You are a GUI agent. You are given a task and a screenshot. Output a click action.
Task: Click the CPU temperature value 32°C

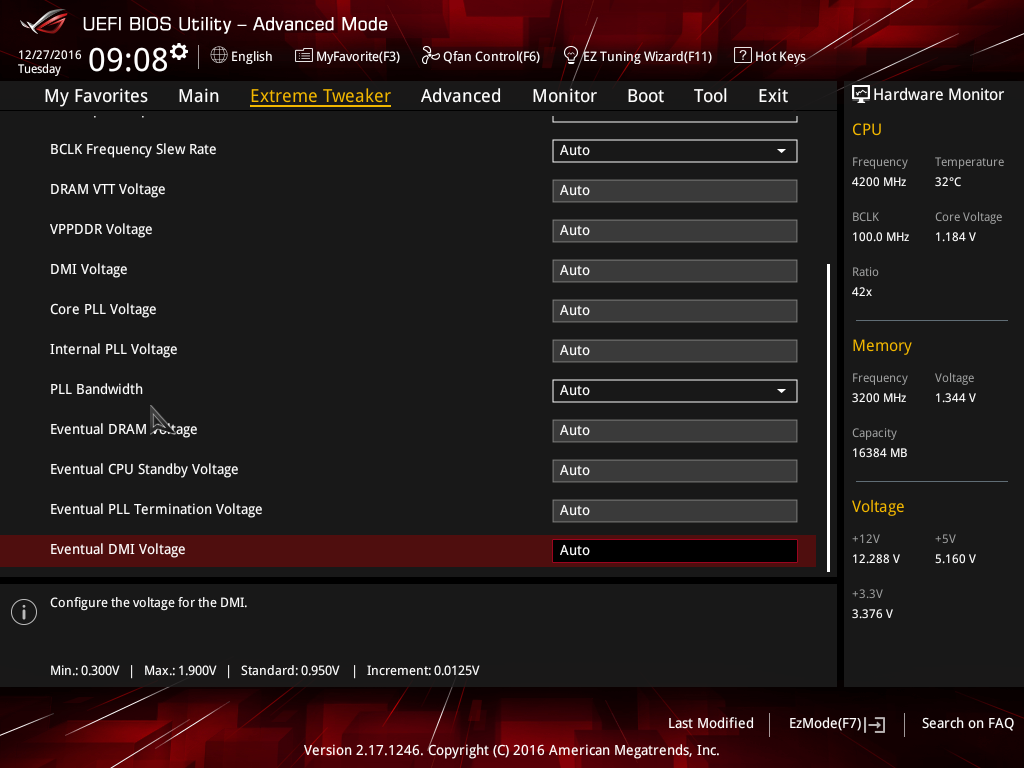coord(948,182)
